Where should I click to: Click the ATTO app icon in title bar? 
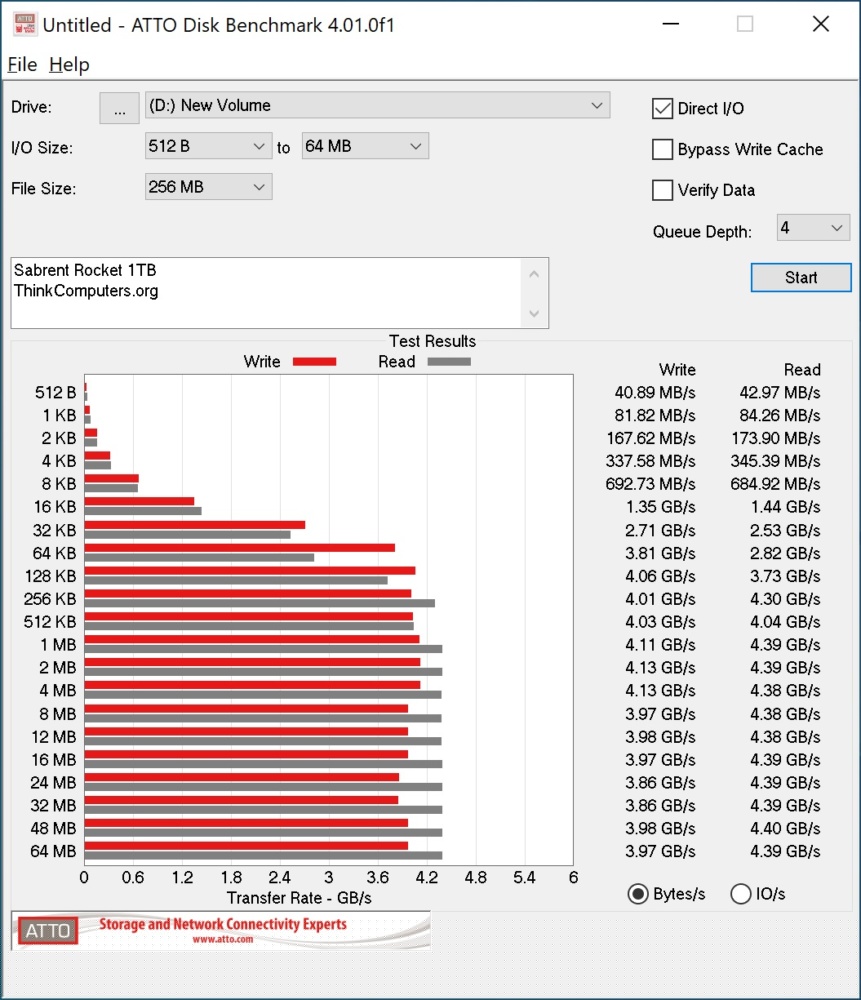click(x=25, y=24)
